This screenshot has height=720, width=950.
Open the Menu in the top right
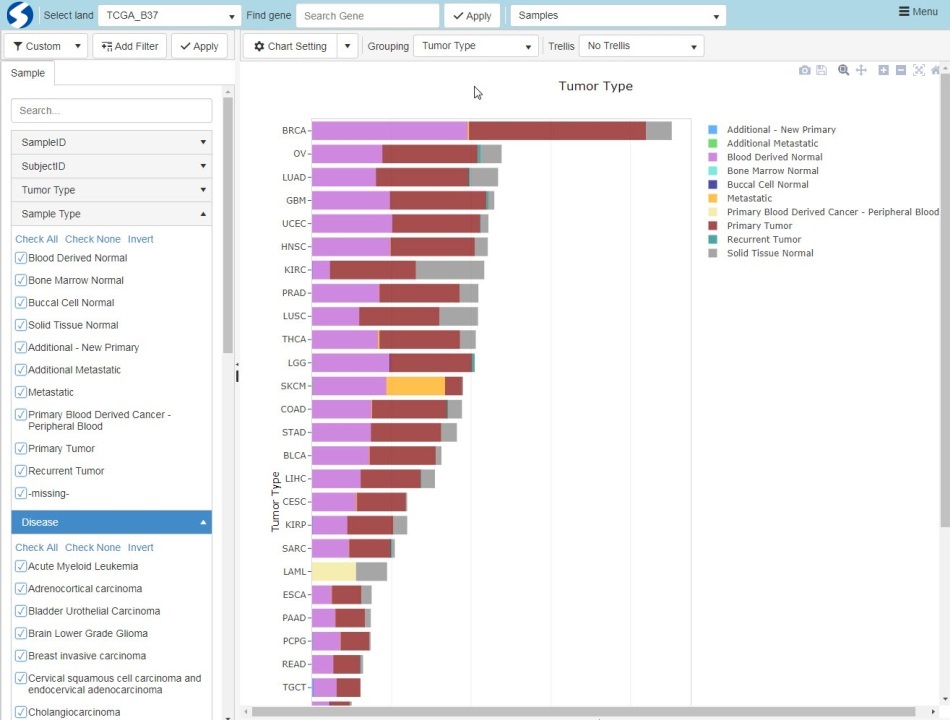pyautogui.click(x=918, y=12)
